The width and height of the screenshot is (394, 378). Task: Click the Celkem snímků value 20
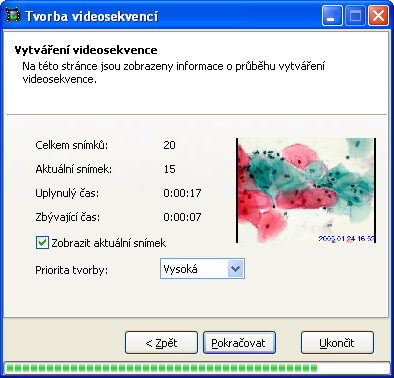169,145
